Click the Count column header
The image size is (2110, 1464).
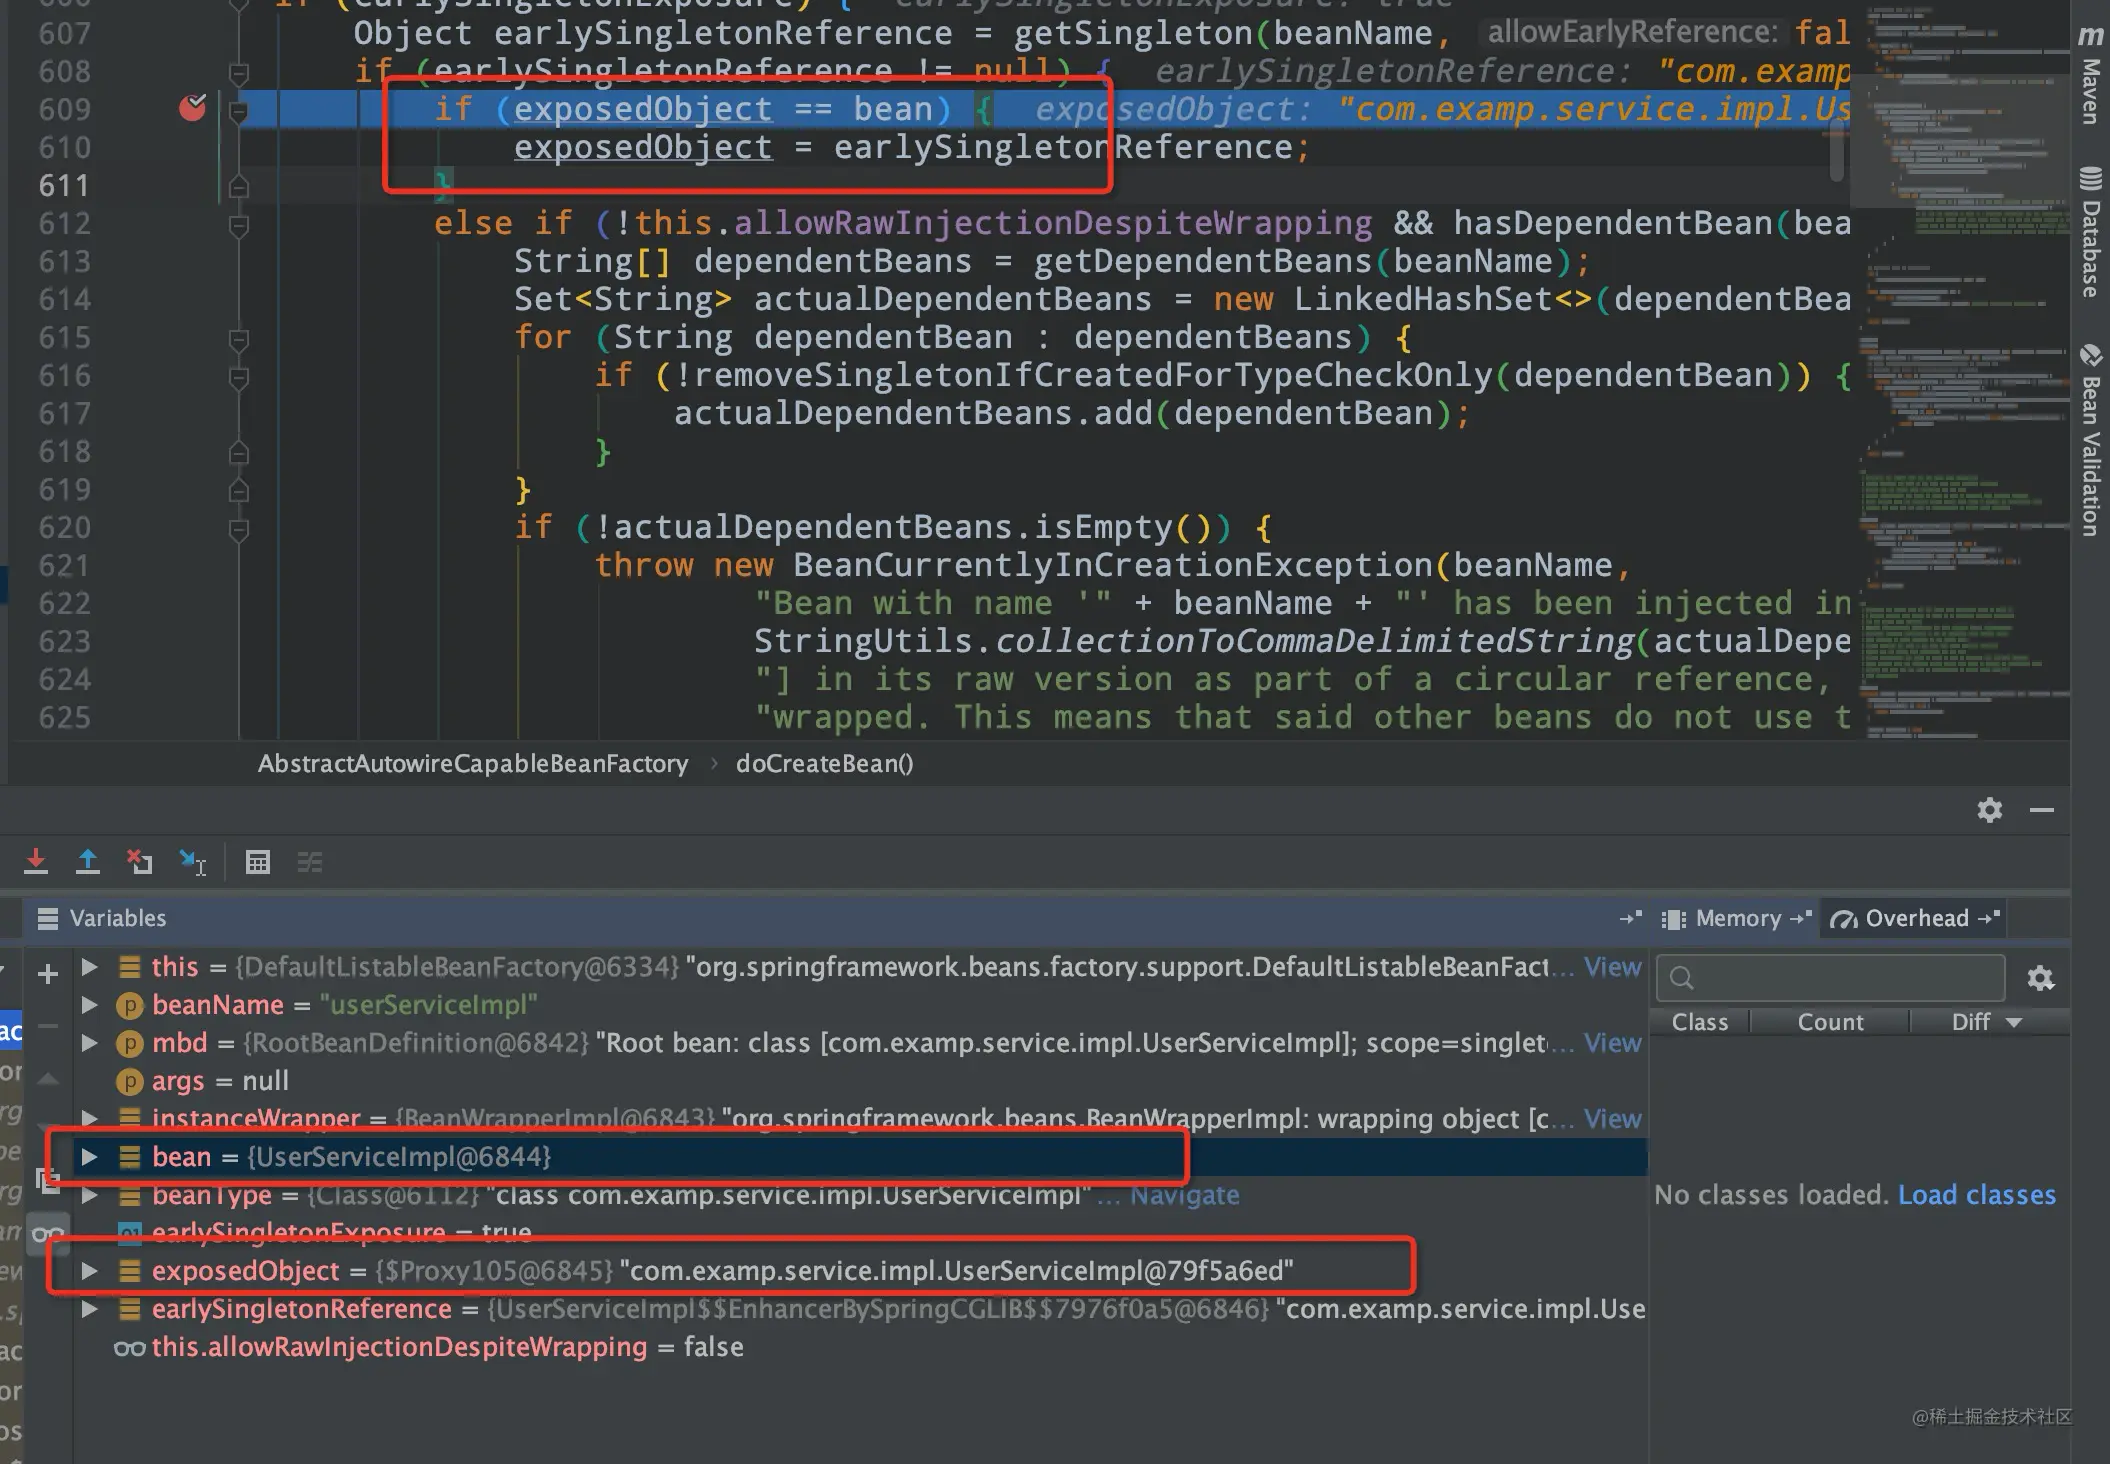pyautogui.click(x=1830, y=1022)
